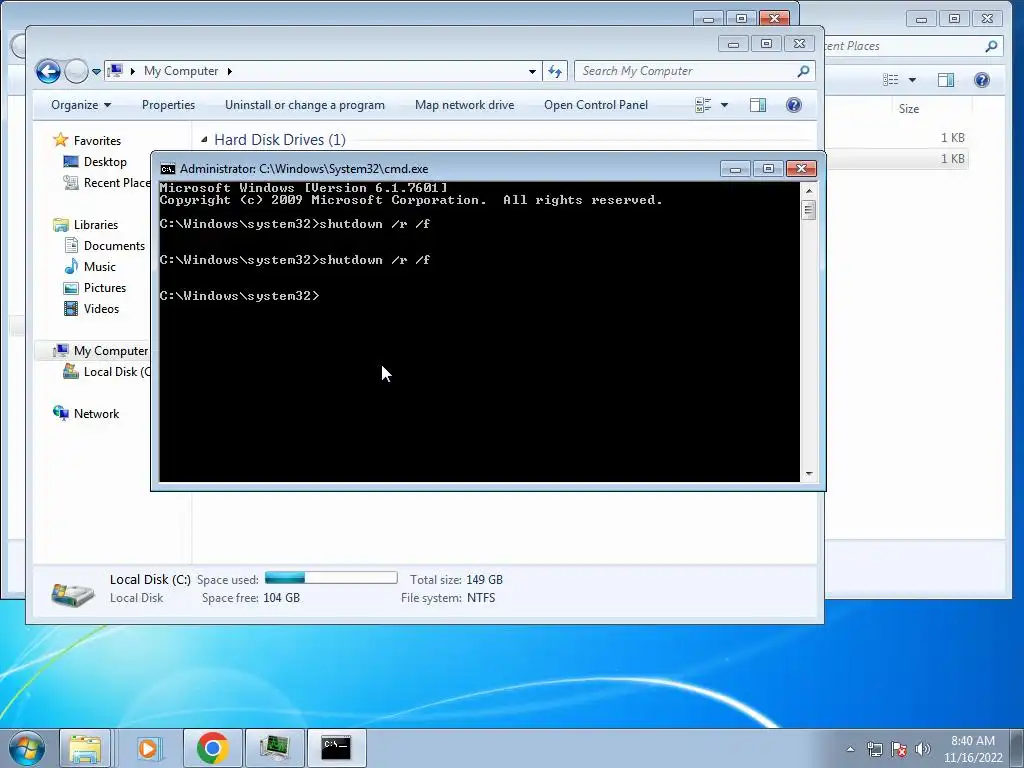Image resolution: width=1024 pixels, height=768 pixels.
Task: Click Map network drive
Action: click(x=464, y=105)
